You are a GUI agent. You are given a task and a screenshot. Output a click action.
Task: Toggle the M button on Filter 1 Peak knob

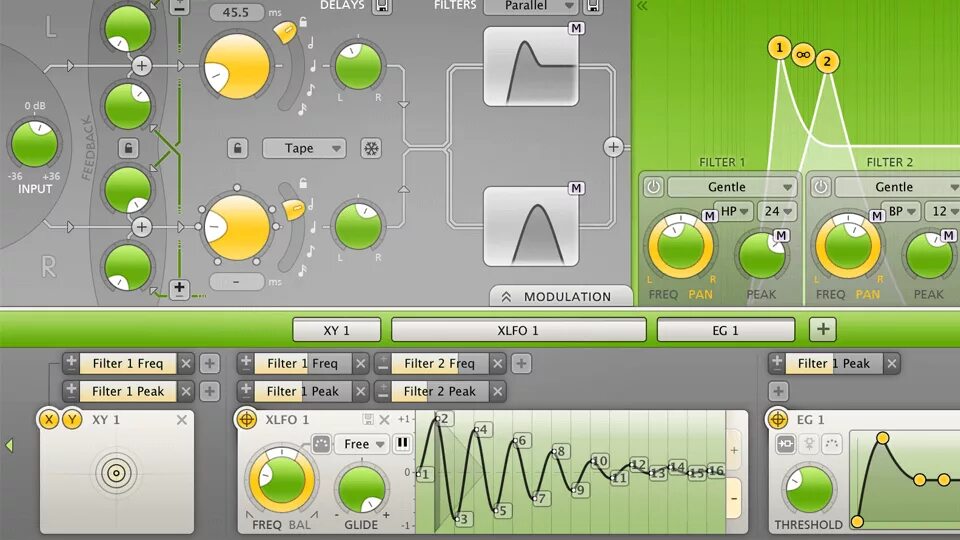(781, 236)
